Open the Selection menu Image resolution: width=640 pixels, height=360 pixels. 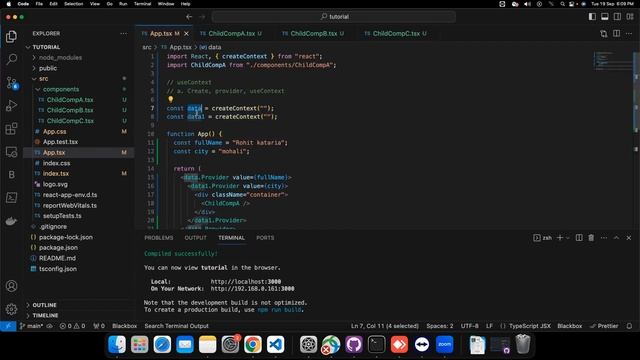tap(73, 4)
